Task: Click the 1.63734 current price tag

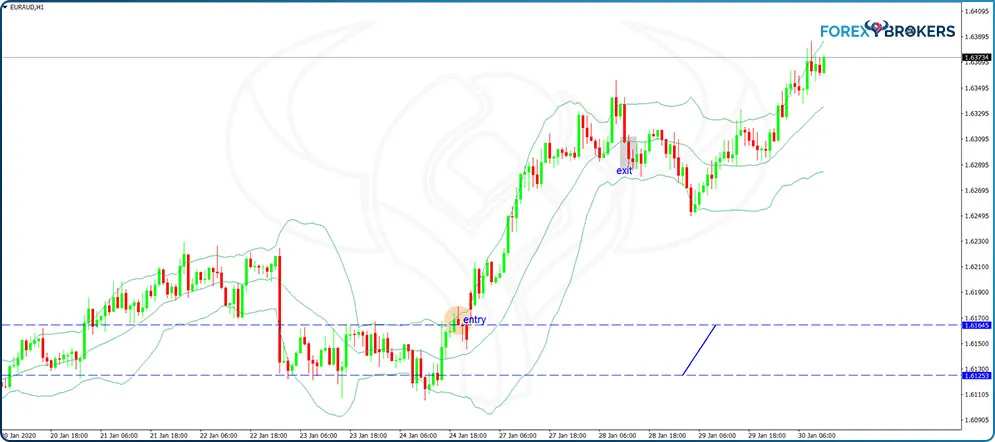Action: tap(975, 58)
